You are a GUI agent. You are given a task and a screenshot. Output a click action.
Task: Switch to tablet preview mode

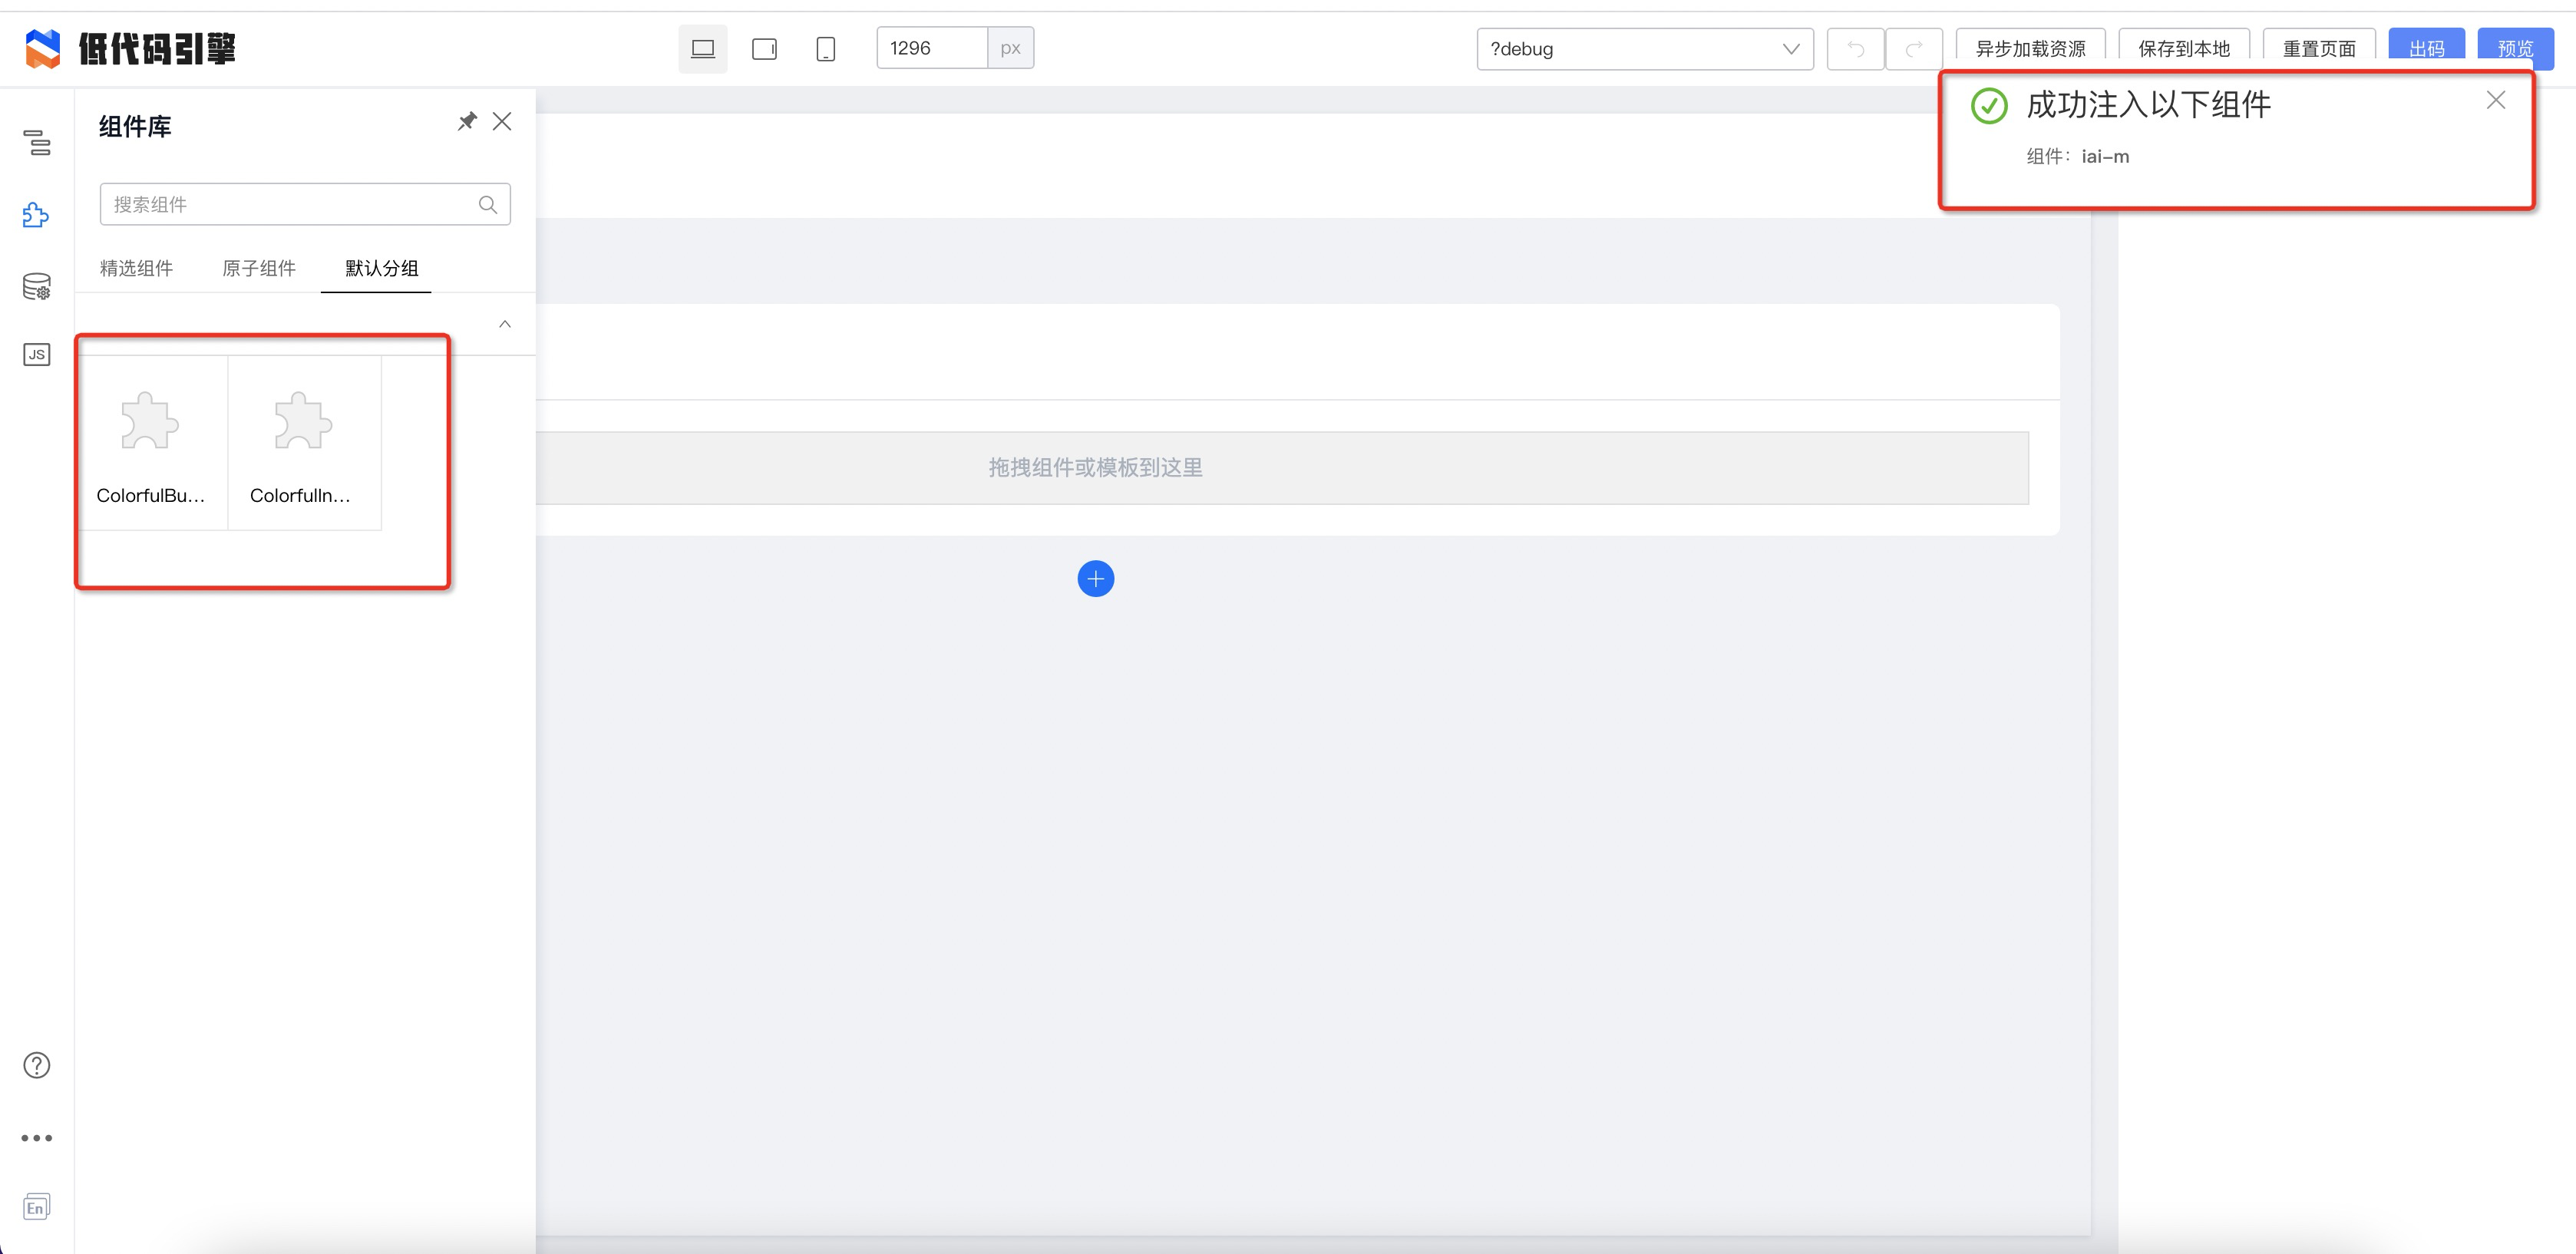tap(764, 47)
